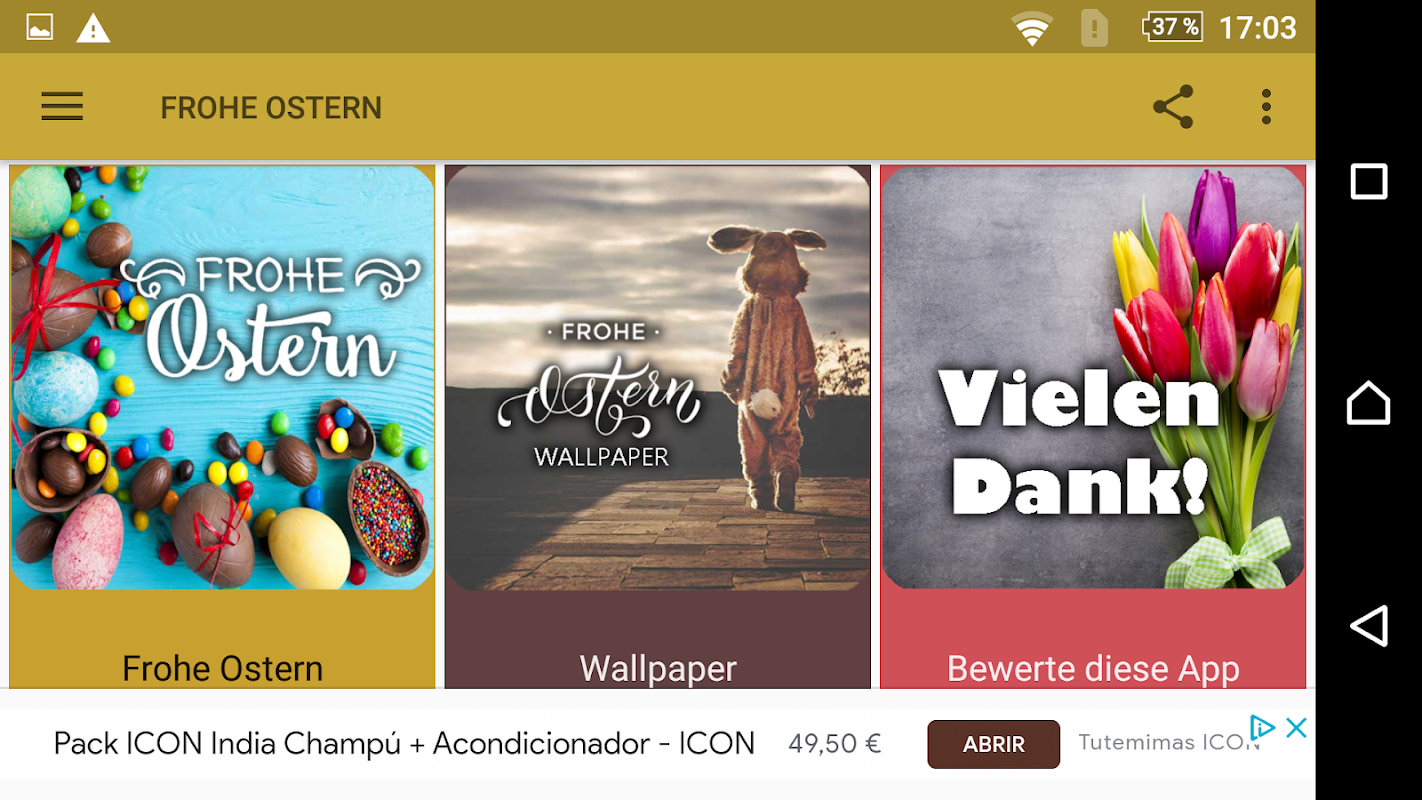The image size is (1422, 800).
Task: Open the three-dot overflow menu
Action: tap(1266, 107)
